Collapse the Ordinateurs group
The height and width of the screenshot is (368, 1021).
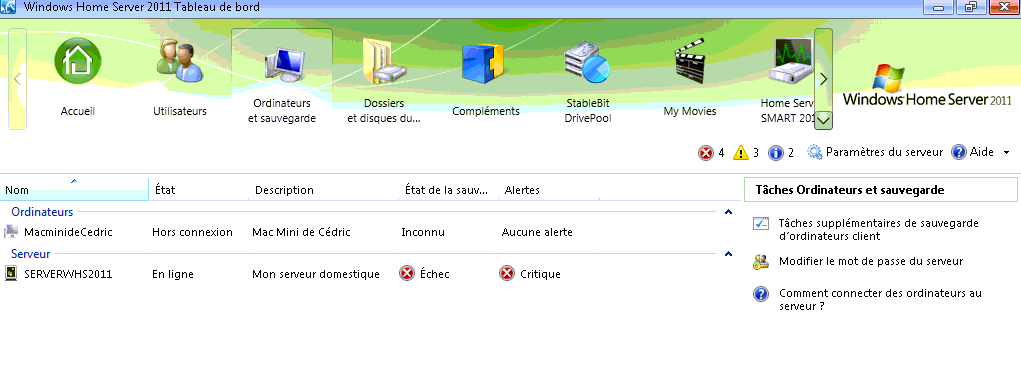pyautogui.click(x=729, y=212)
